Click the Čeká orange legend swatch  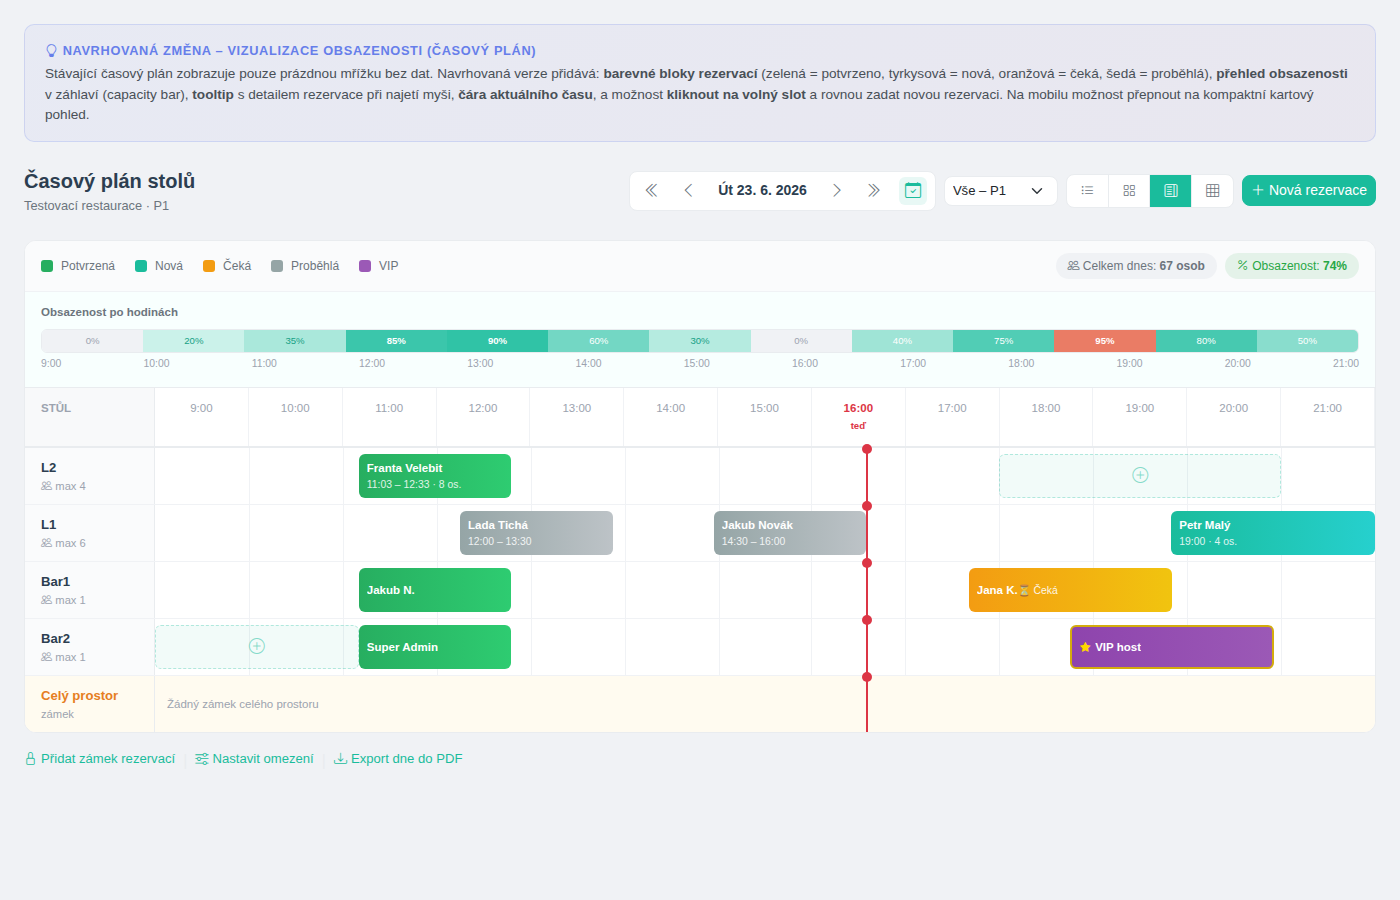tap(209, 266)
